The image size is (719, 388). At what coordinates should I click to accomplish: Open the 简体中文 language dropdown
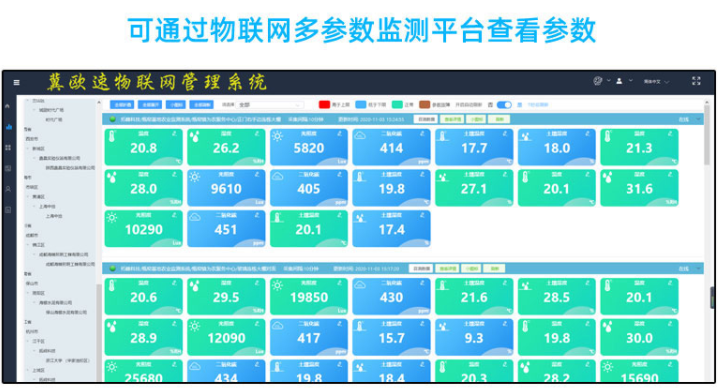click(x=656, y=82)
